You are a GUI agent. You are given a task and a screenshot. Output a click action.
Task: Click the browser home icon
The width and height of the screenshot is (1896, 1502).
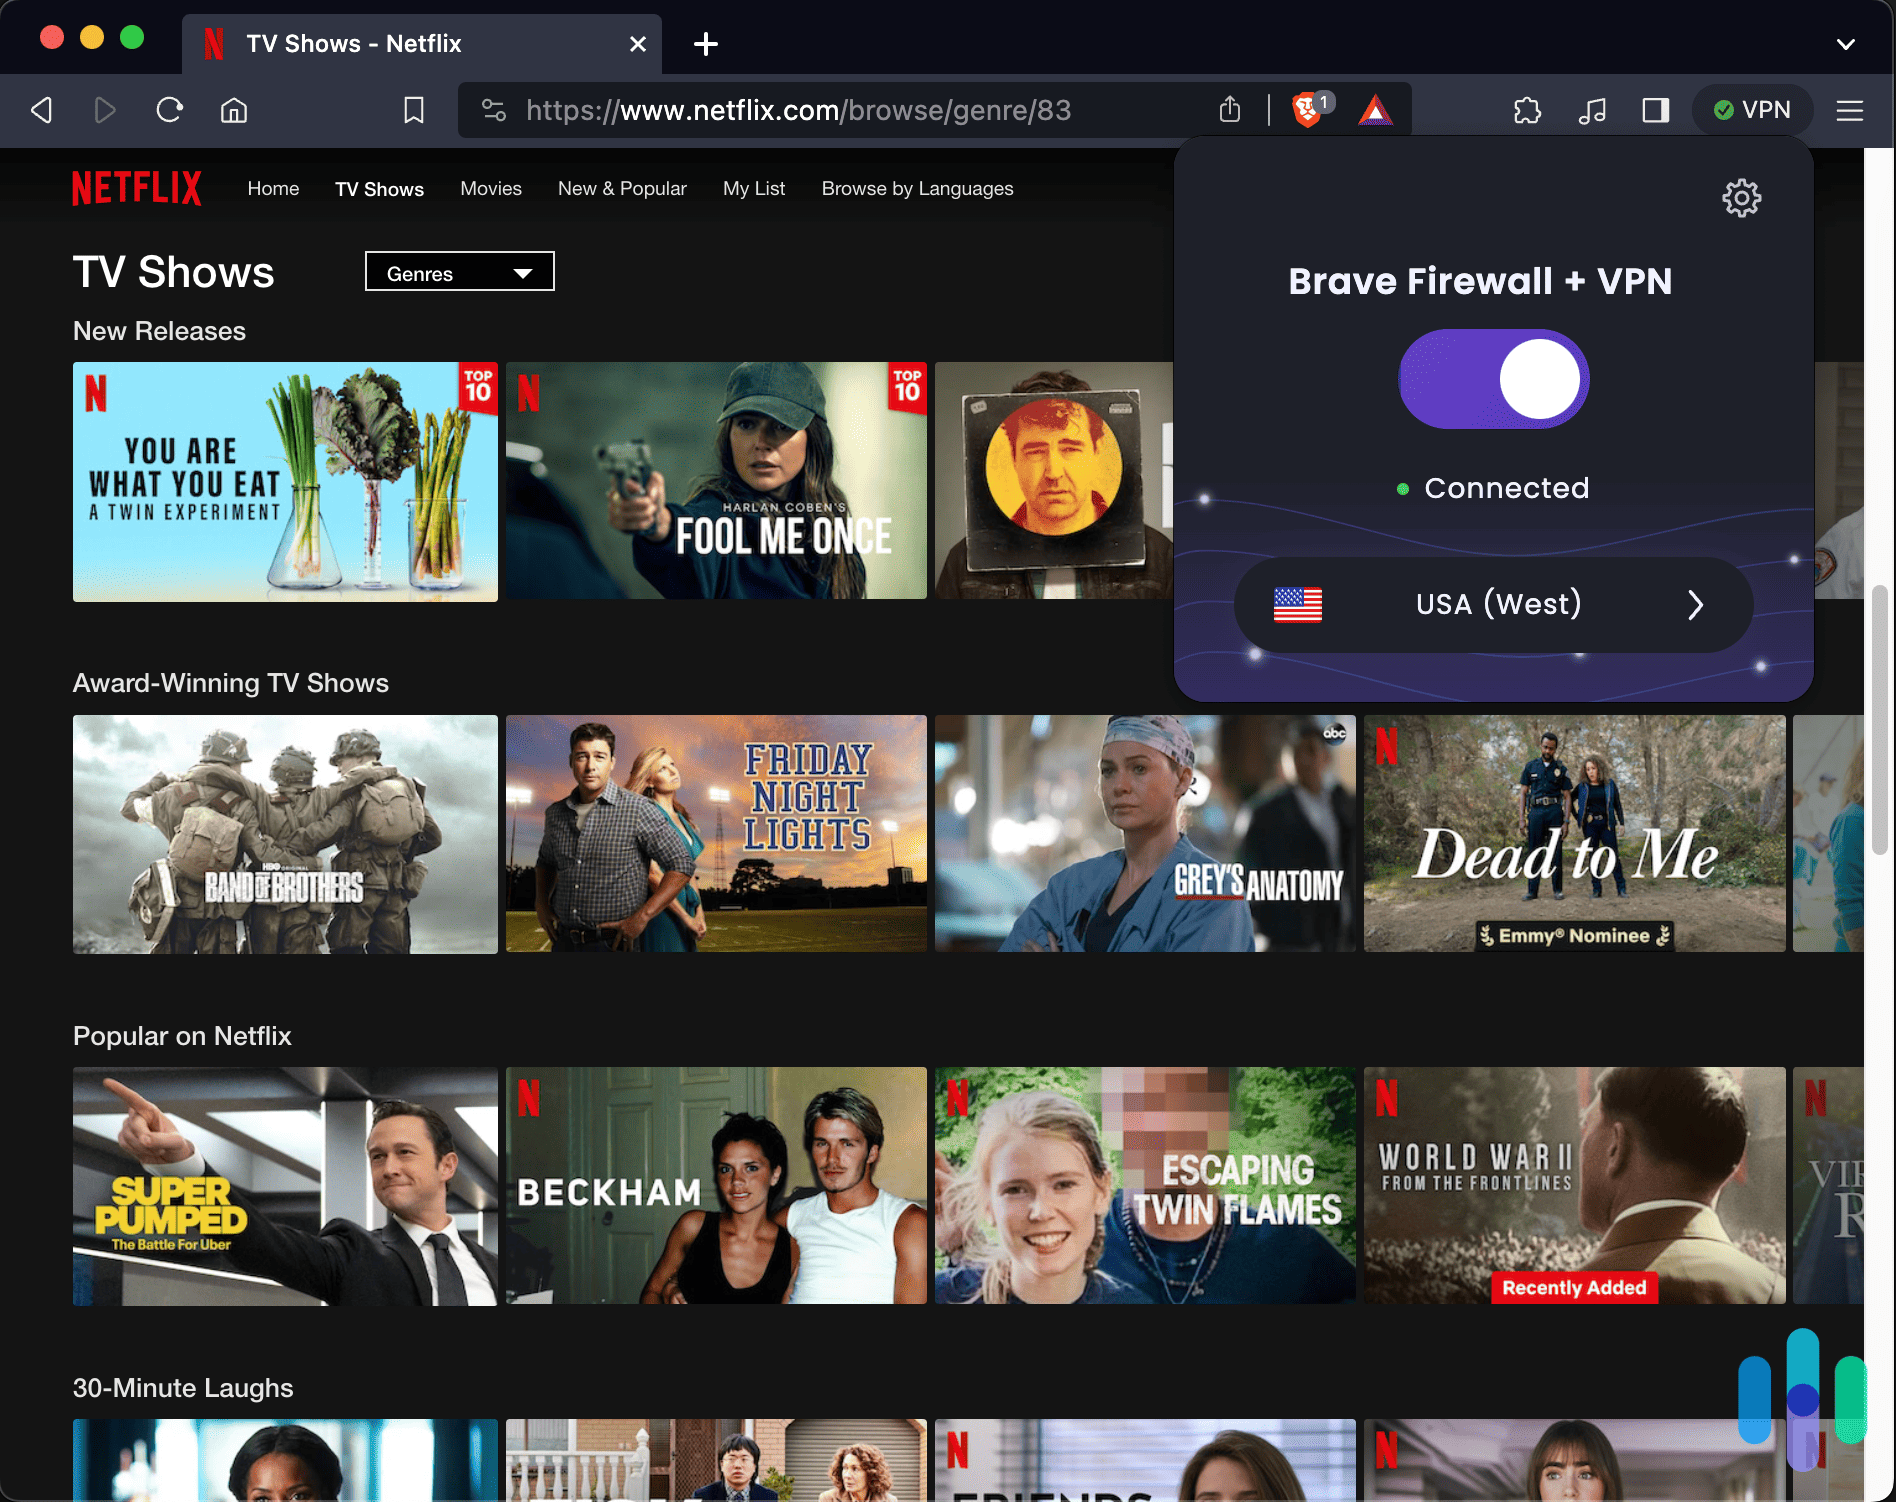coord(234,110)
